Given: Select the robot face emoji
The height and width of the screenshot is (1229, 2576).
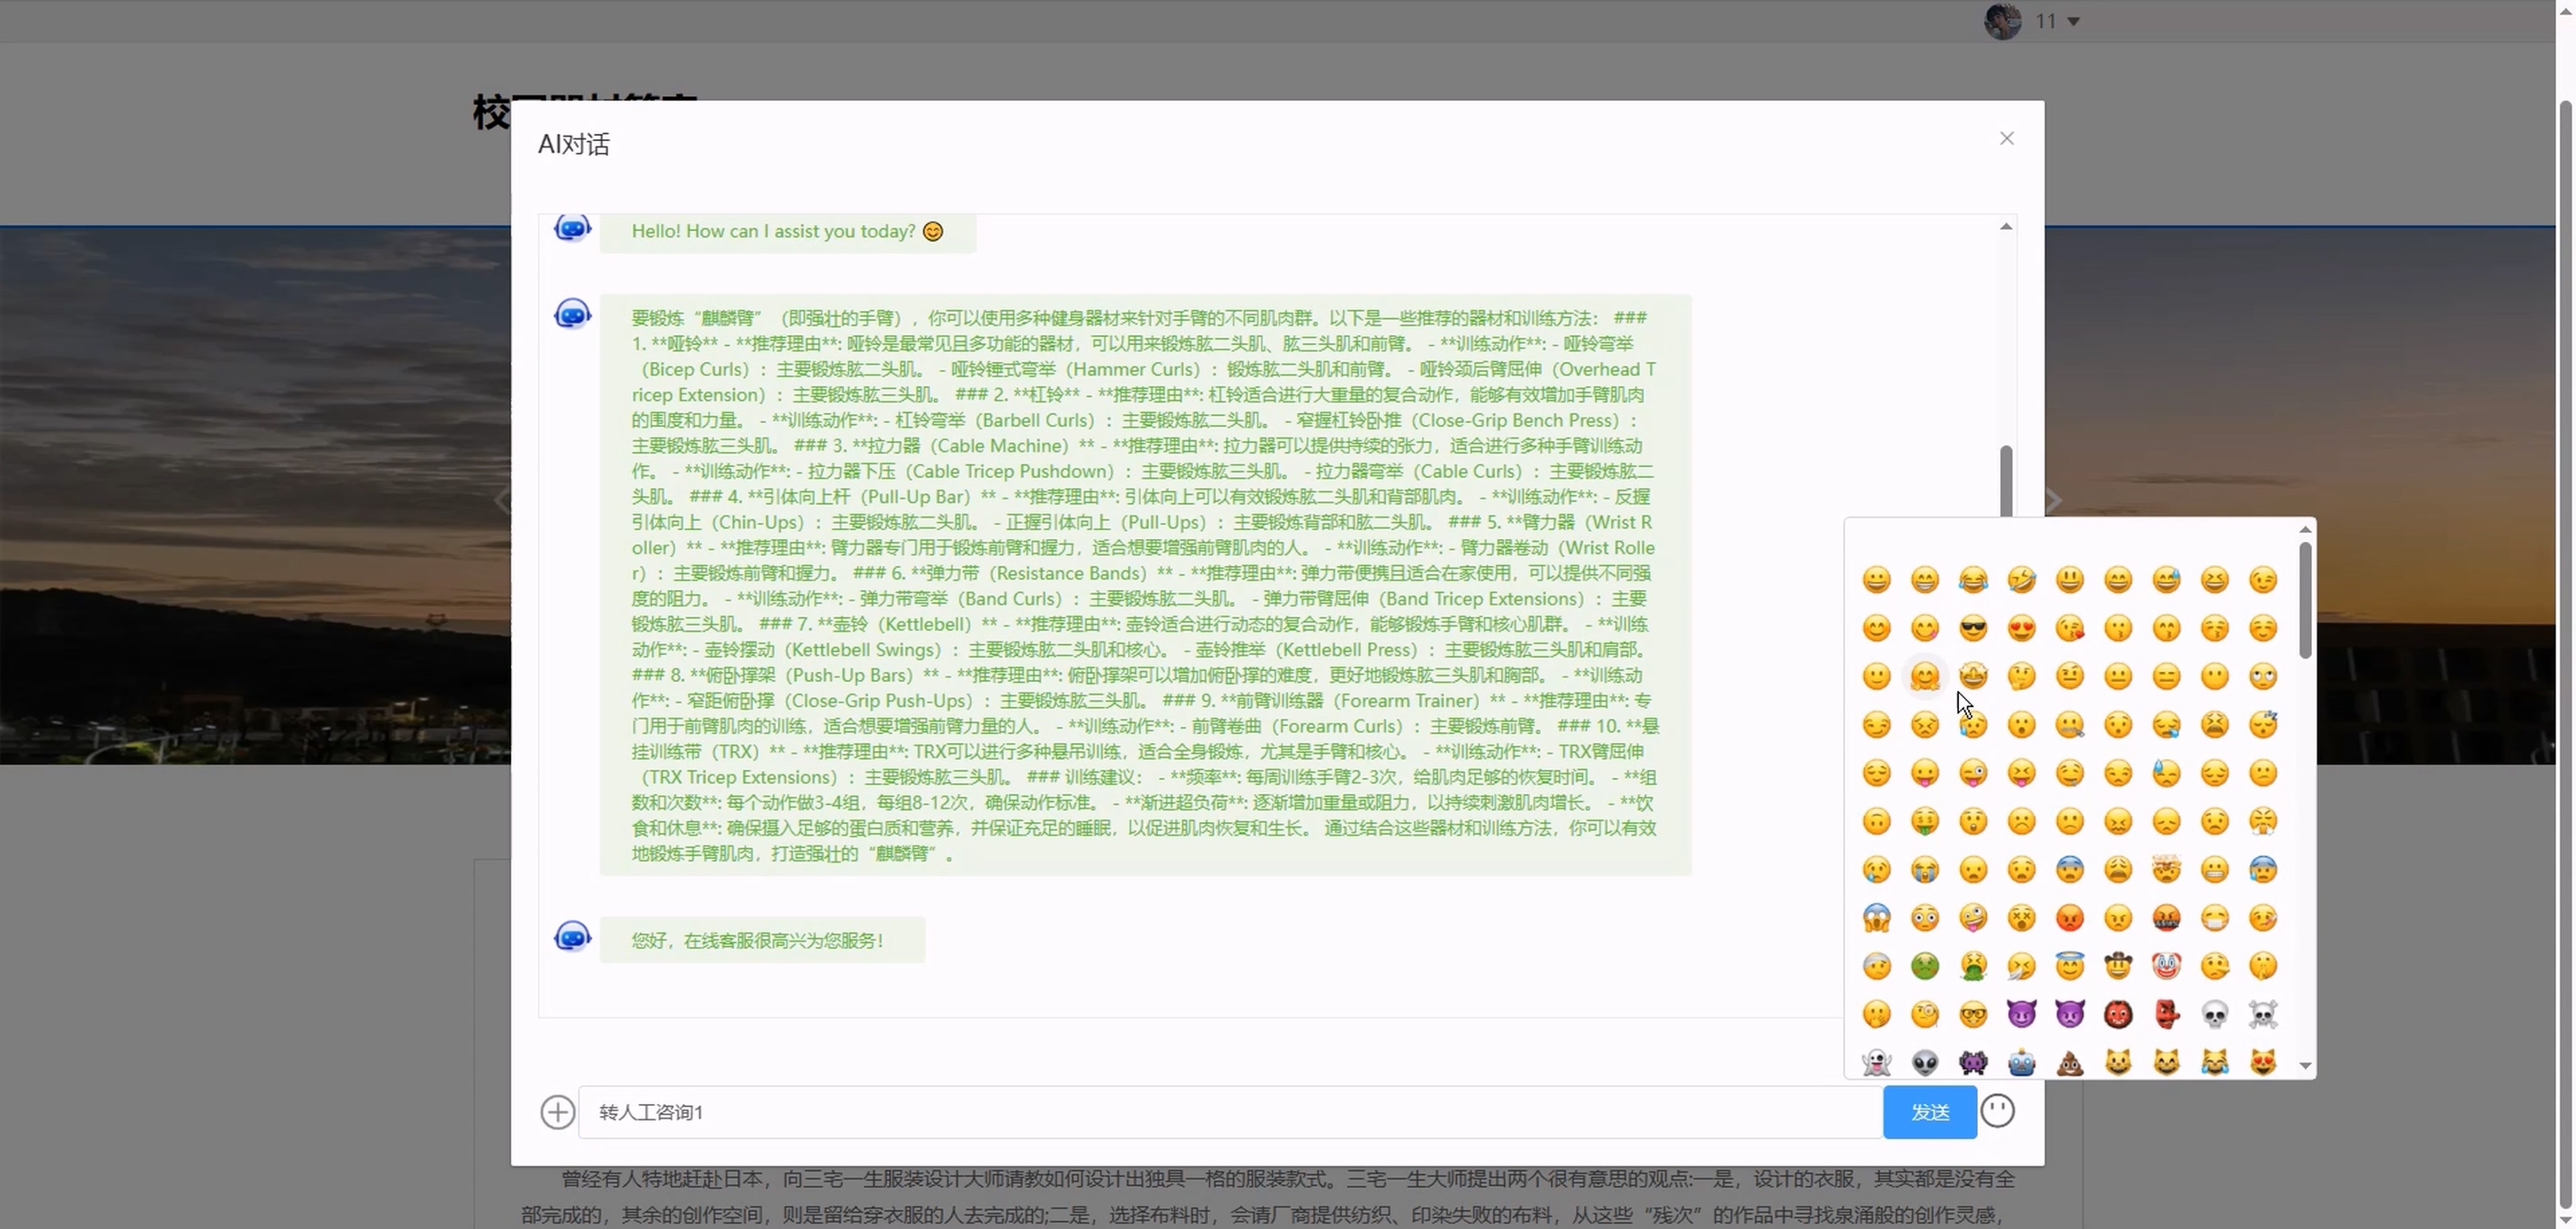Looking at the screenshot, I should point(2021,1062).
